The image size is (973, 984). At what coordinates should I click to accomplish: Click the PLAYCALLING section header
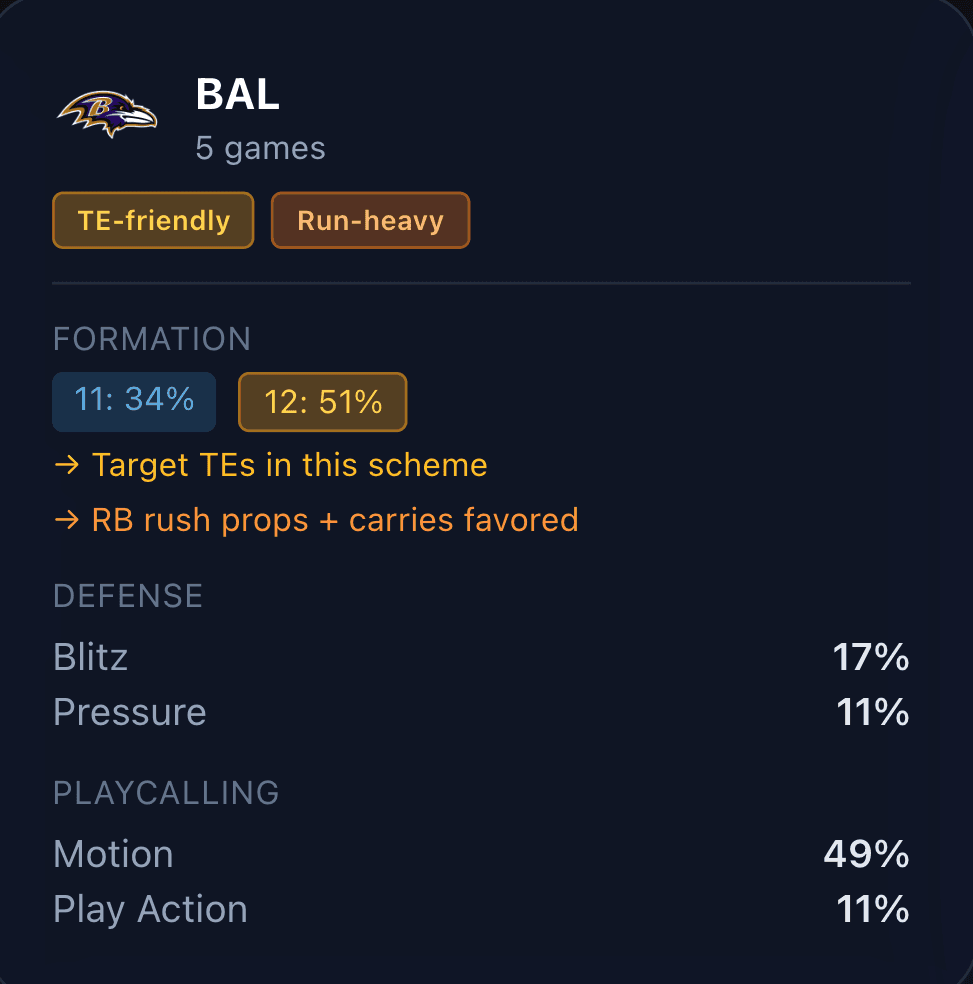(165, 792)
